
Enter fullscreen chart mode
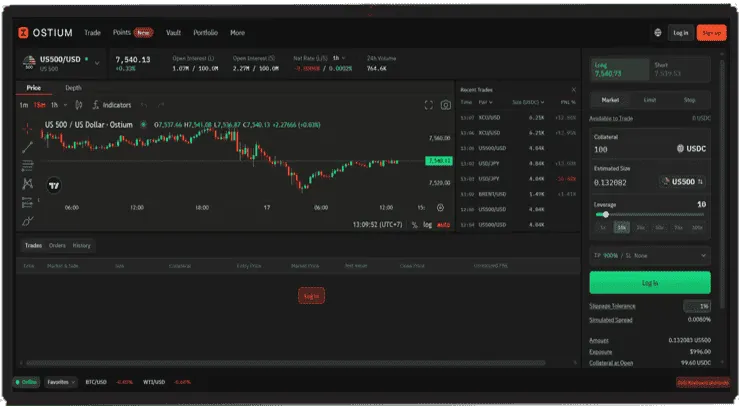tap(429, 105)
